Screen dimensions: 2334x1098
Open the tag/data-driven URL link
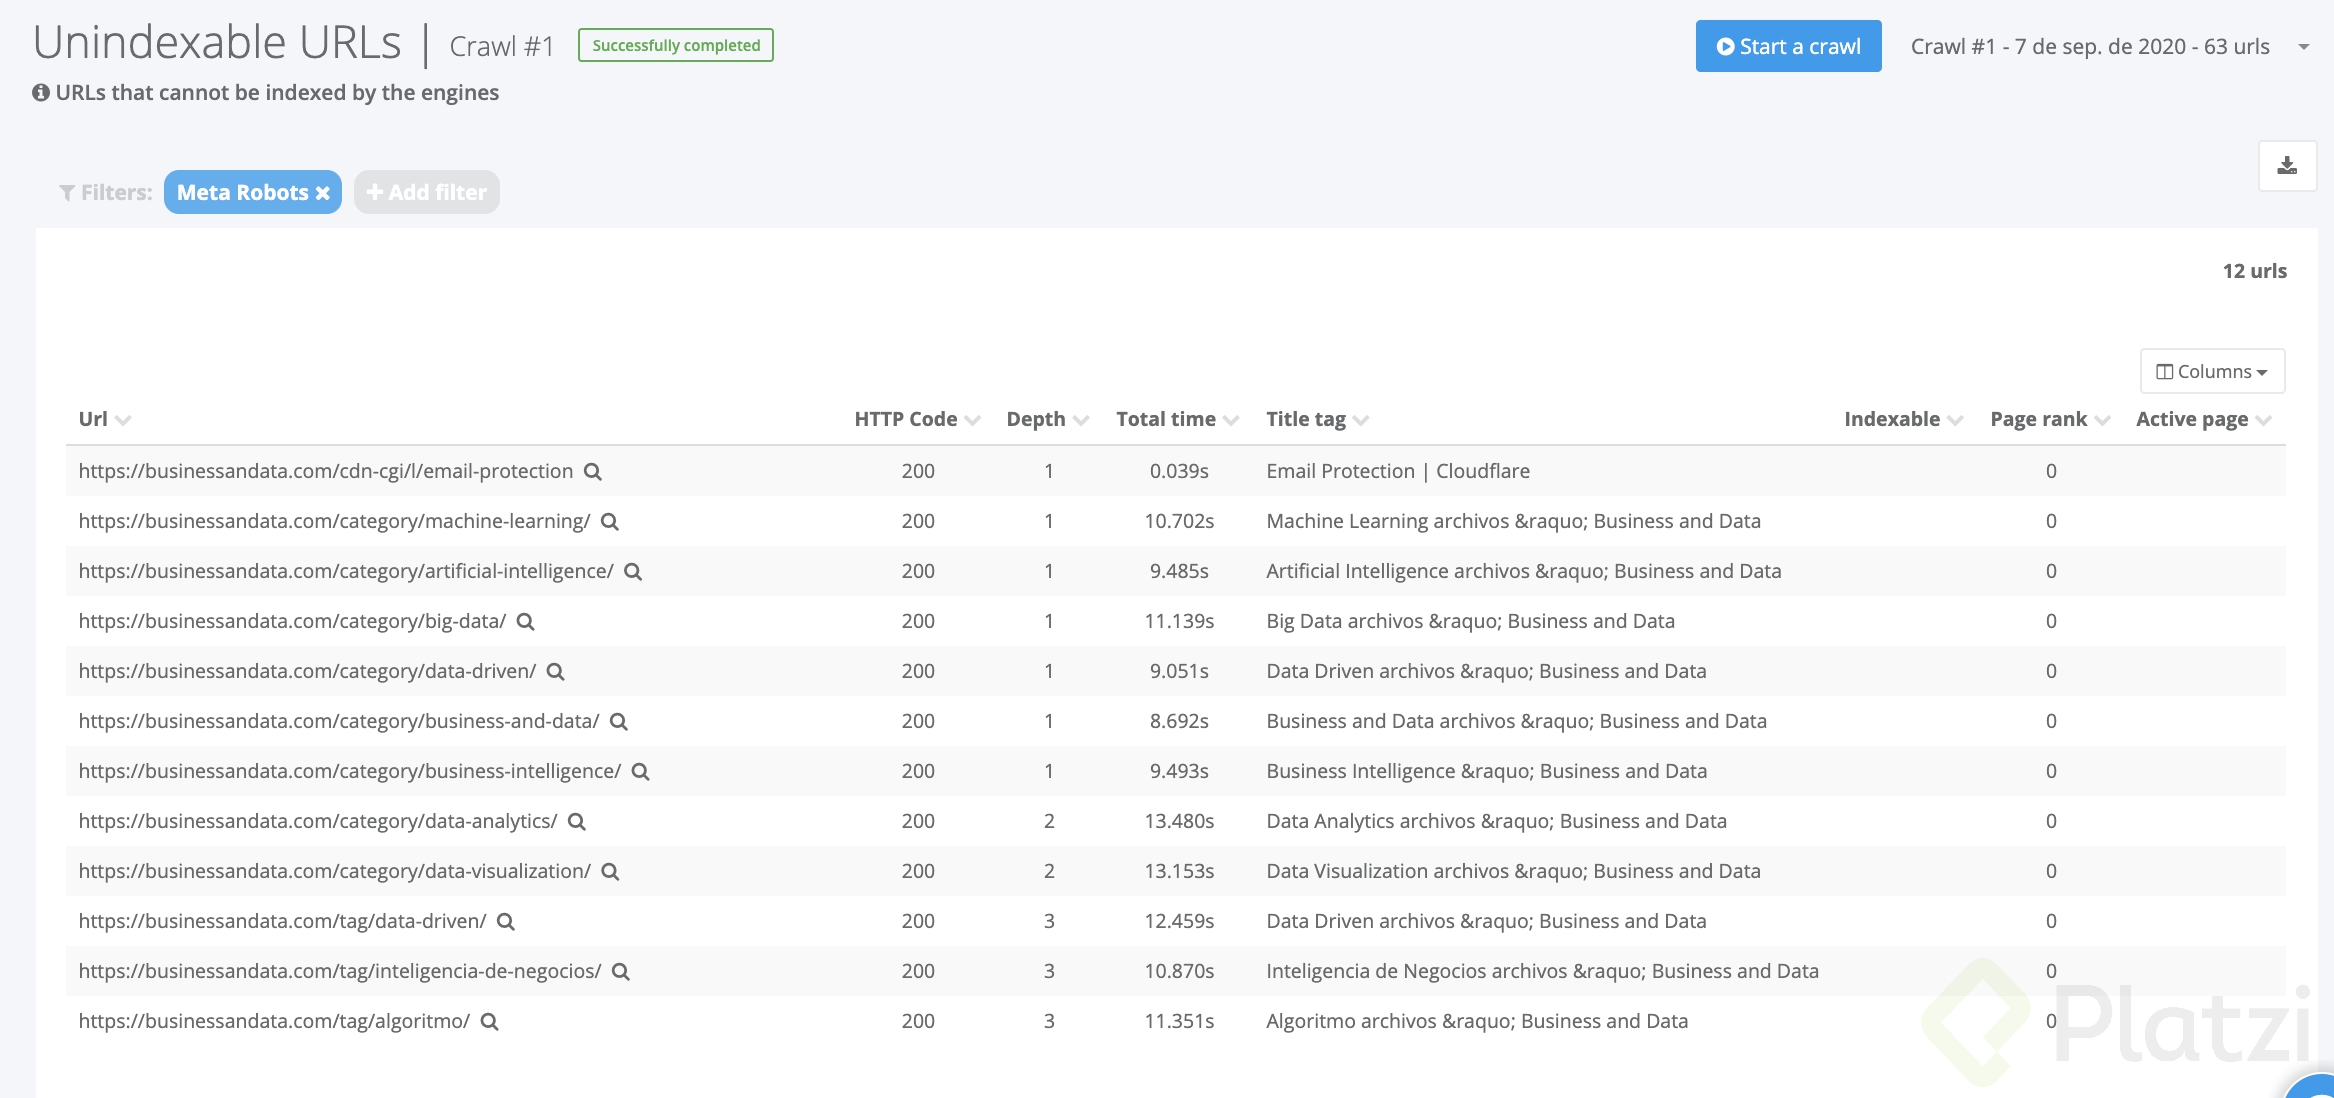(282, 921)
